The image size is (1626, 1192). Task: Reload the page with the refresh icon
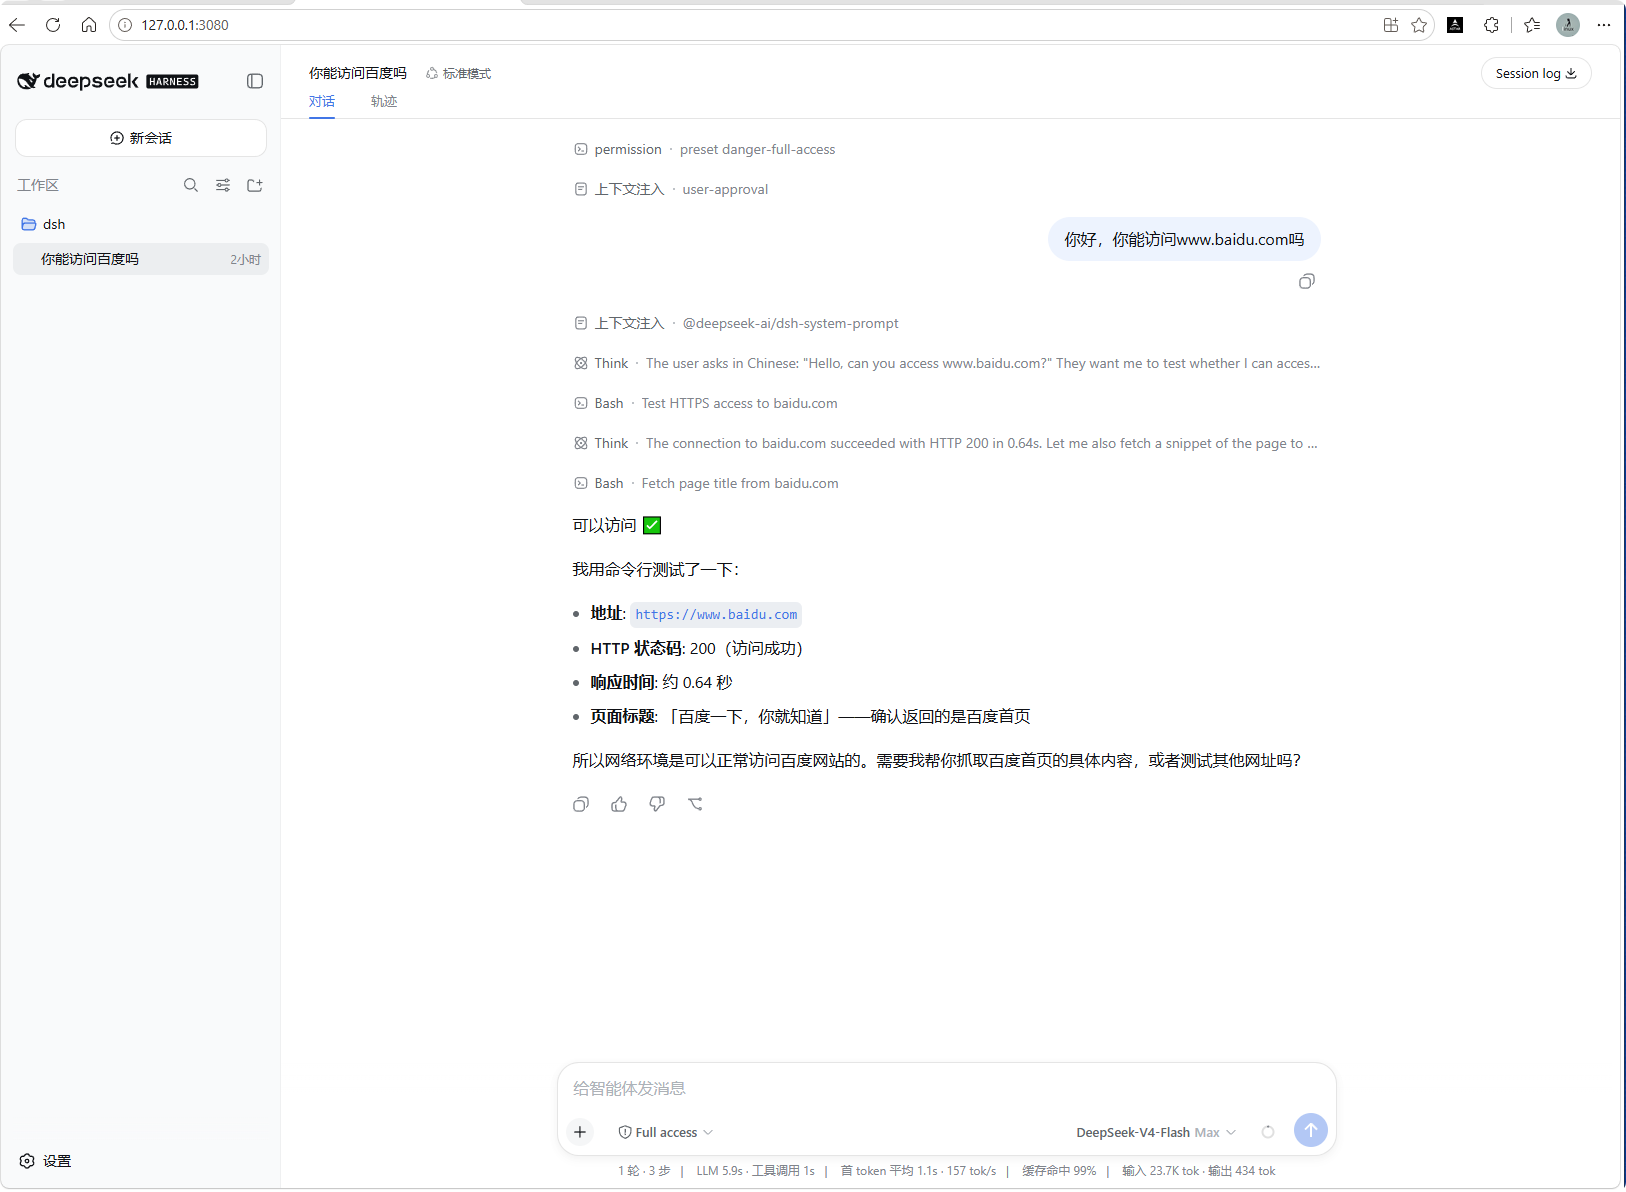click(53, 25)
